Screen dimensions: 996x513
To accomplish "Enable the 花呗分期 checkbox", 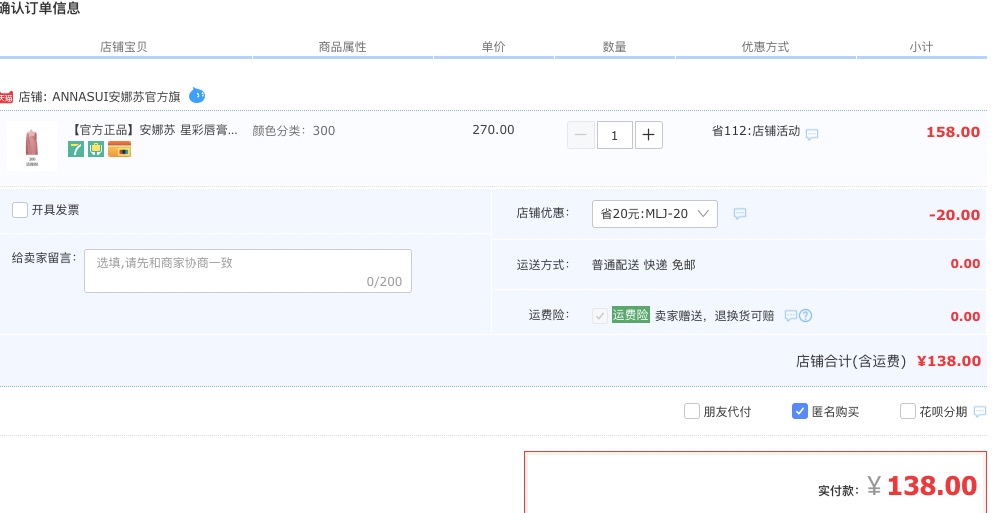I will click(x=908, y=411).
